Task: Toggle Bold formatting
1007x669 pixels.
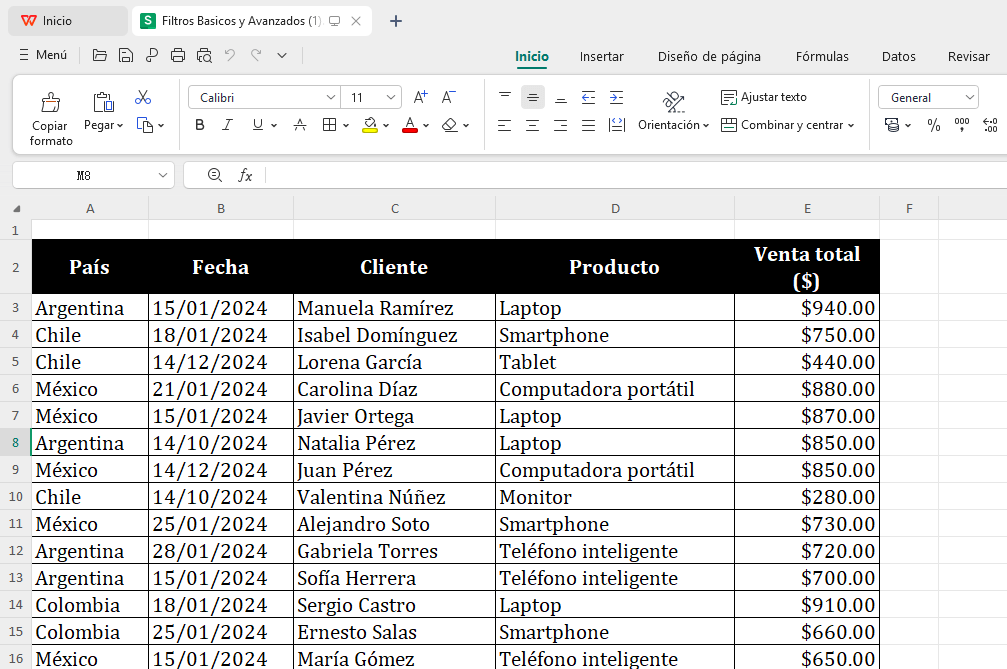Action: pyautogui.click(x=200, y=125)
